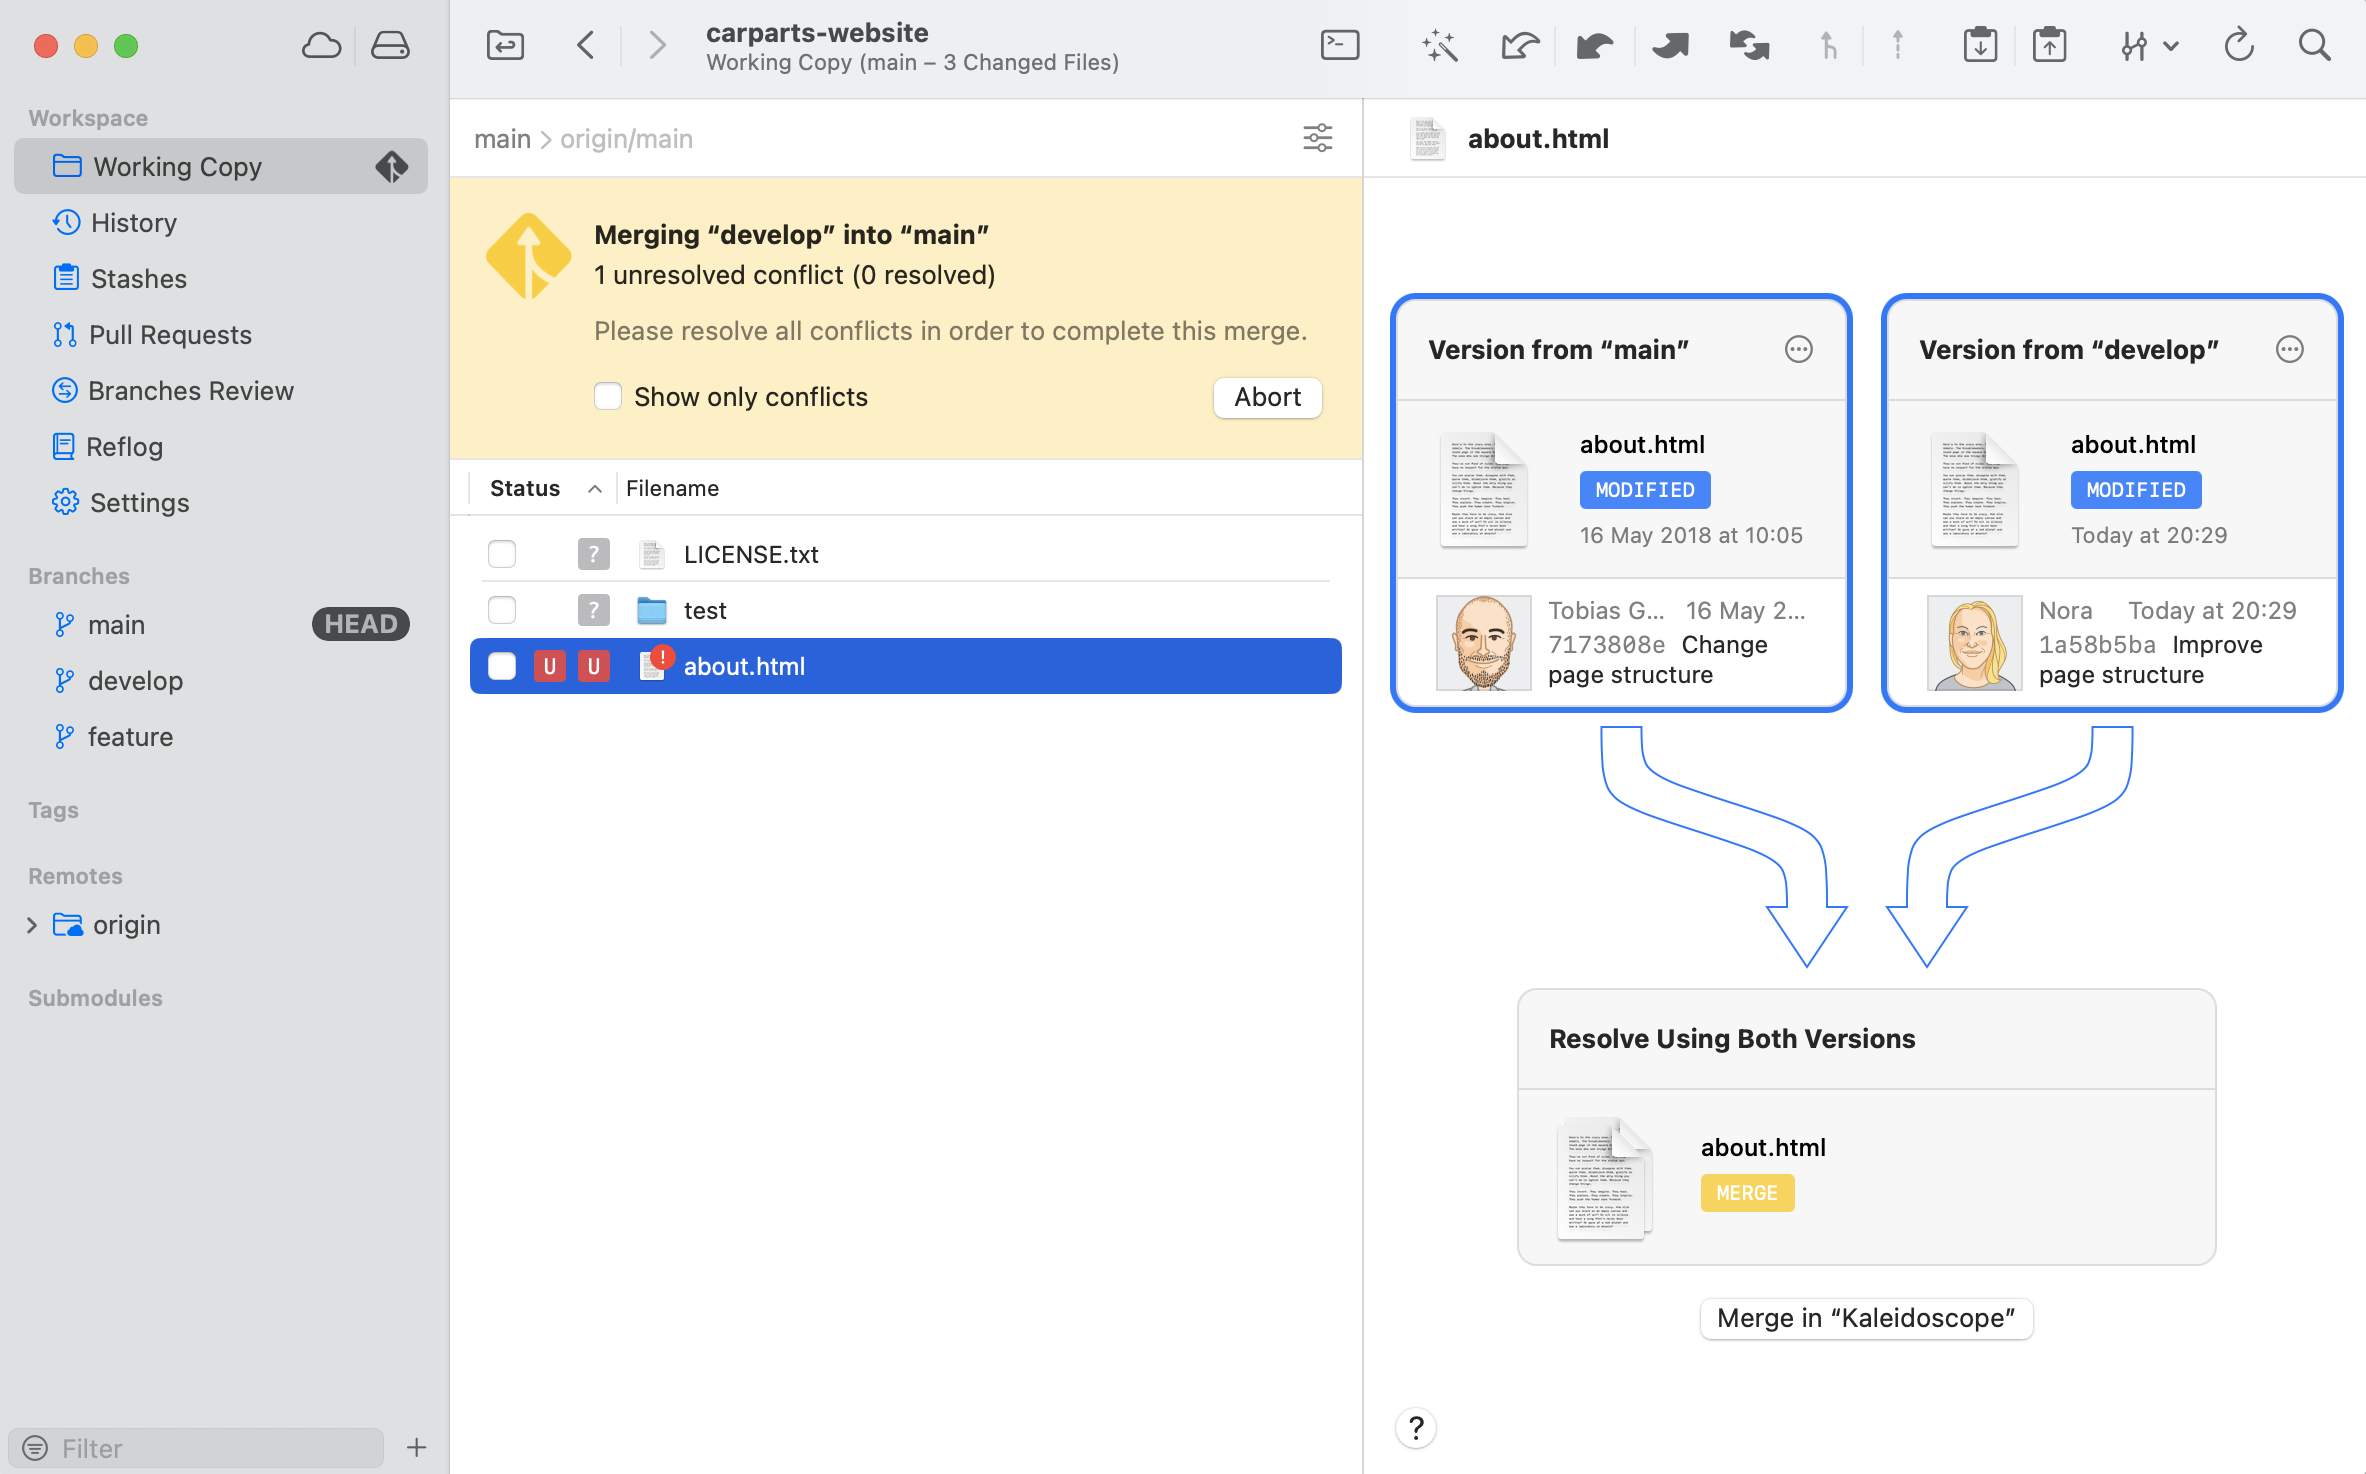Click the stash changes toolbar icon
Screen dimensions: 2366x1474
coord(1979,45)
